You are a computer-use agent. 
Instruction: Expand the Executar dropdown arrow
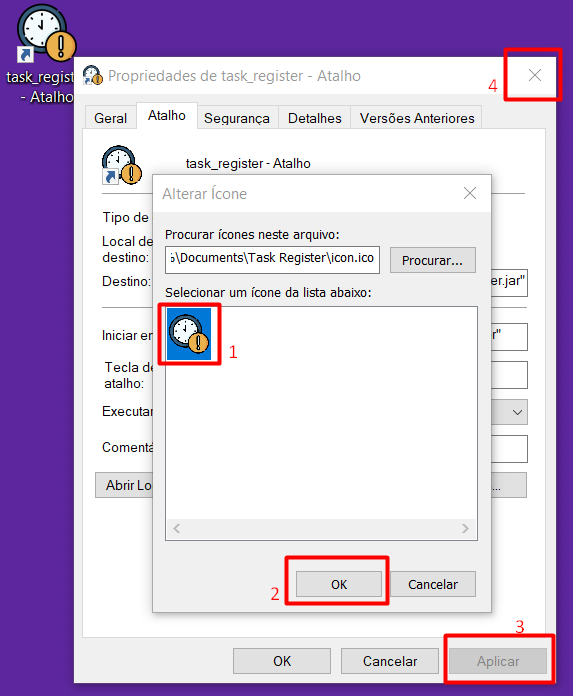517,412
